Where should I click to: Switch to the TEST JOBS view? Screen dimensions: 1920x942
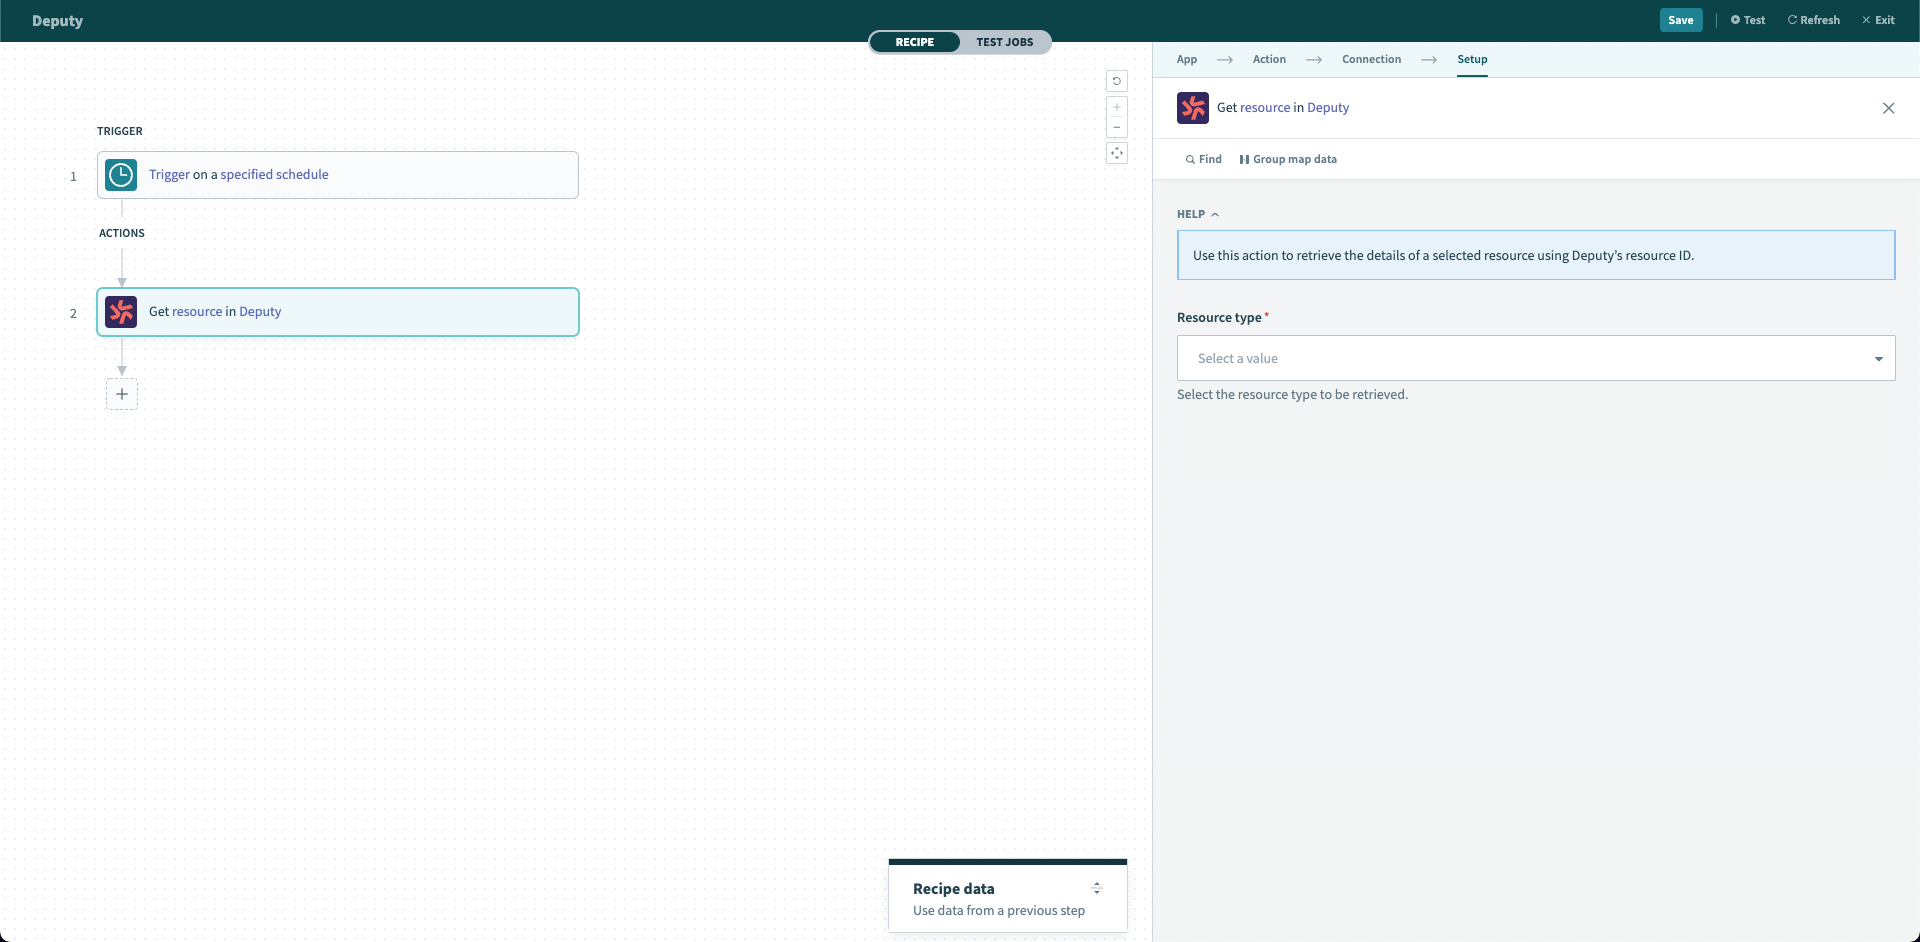[x=1004, y=42]
